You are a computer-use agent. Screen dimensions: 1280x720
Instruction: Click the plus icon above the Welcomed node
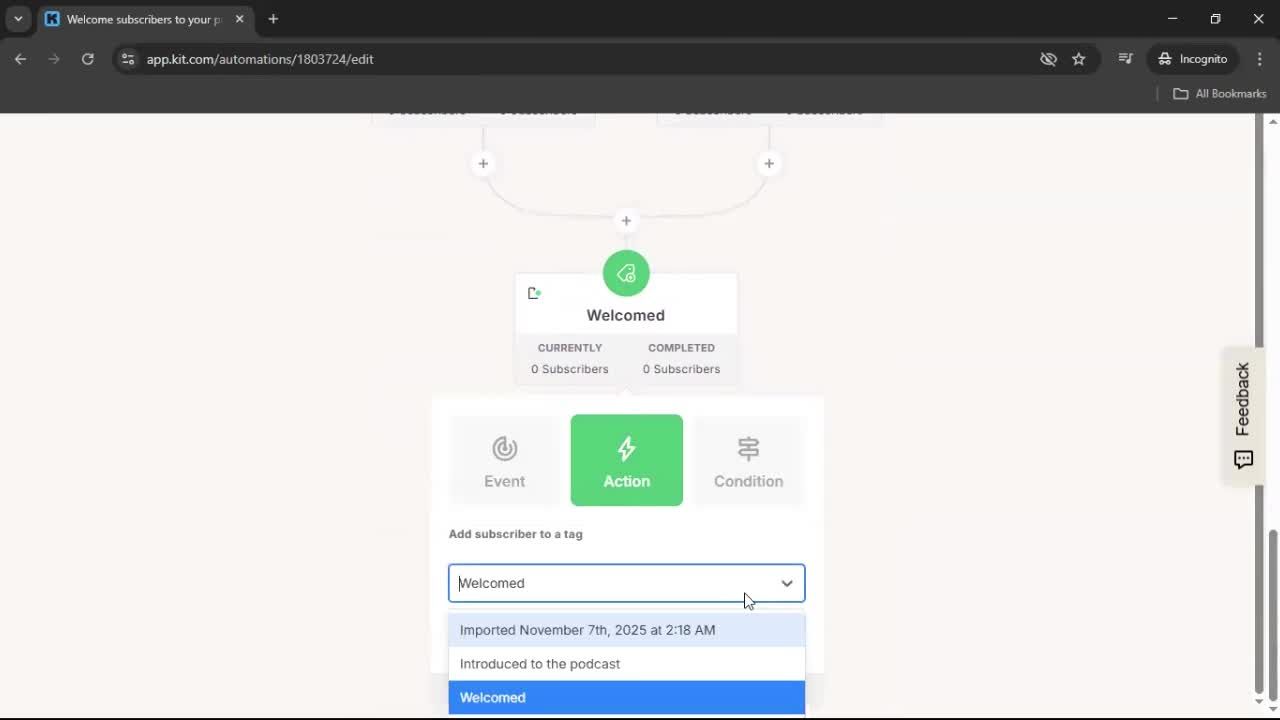coord(626,220)
